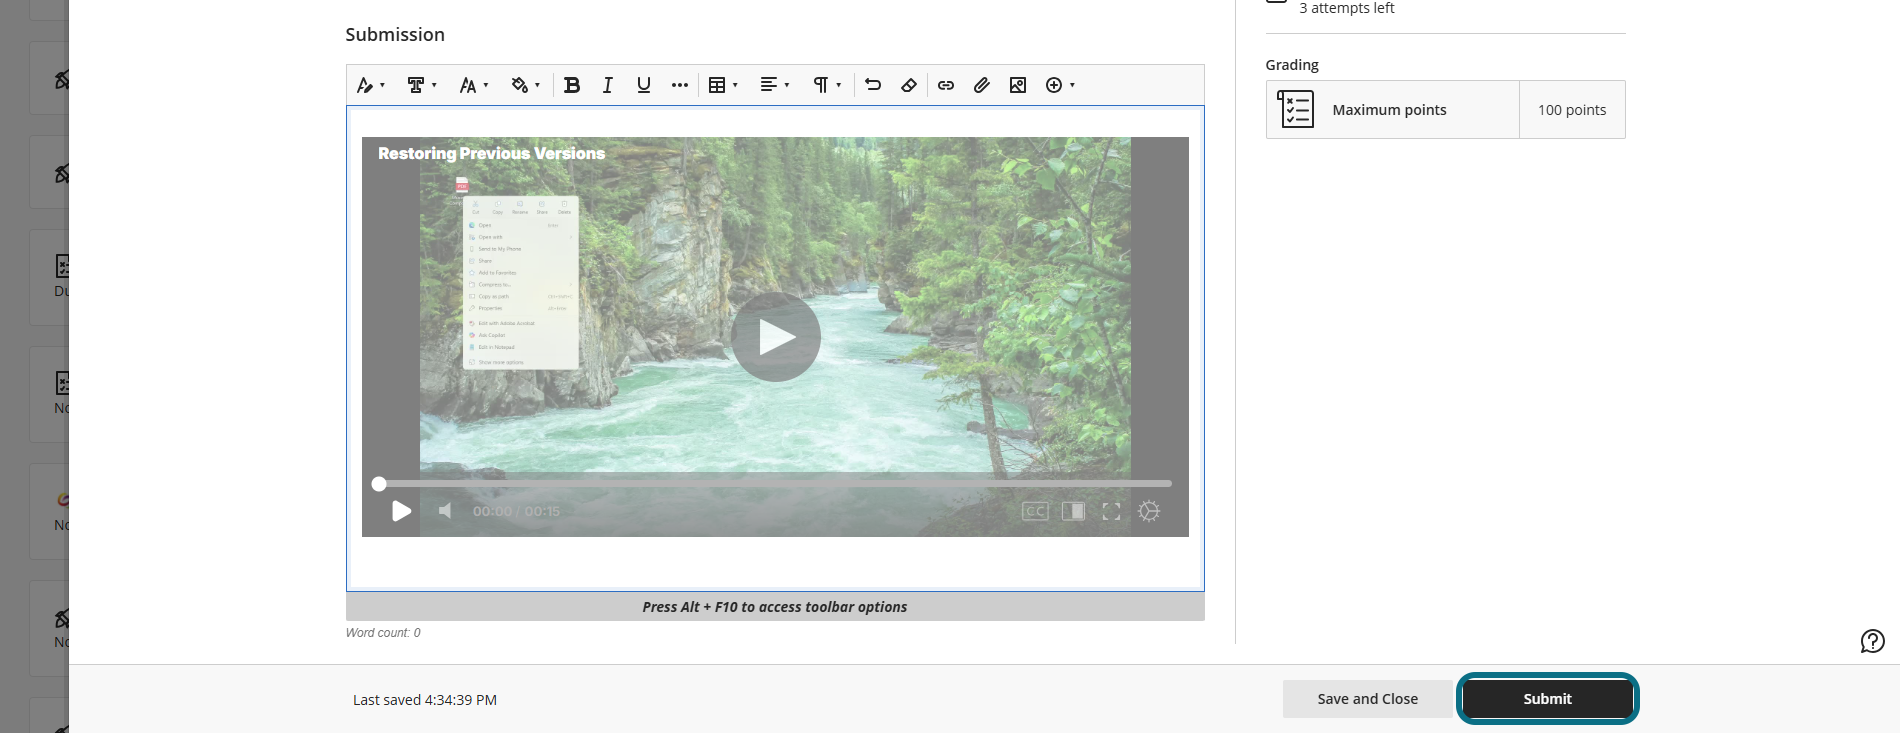This screenshot has height=733, width=1900.
Task: Insert an image using the picture icon
Action: (x=1018, y=85)
